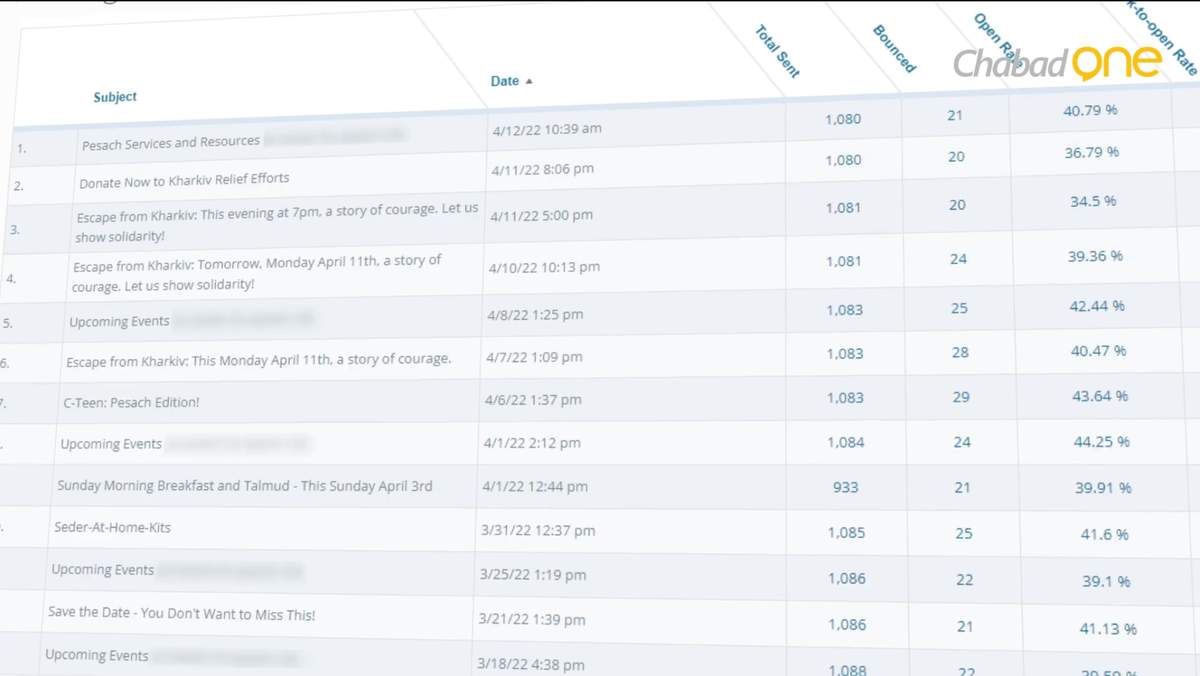Select the date 4/6/22 1:37 pm
Viewport: 1200px width, 676px height.
click(x=532, y=400)
